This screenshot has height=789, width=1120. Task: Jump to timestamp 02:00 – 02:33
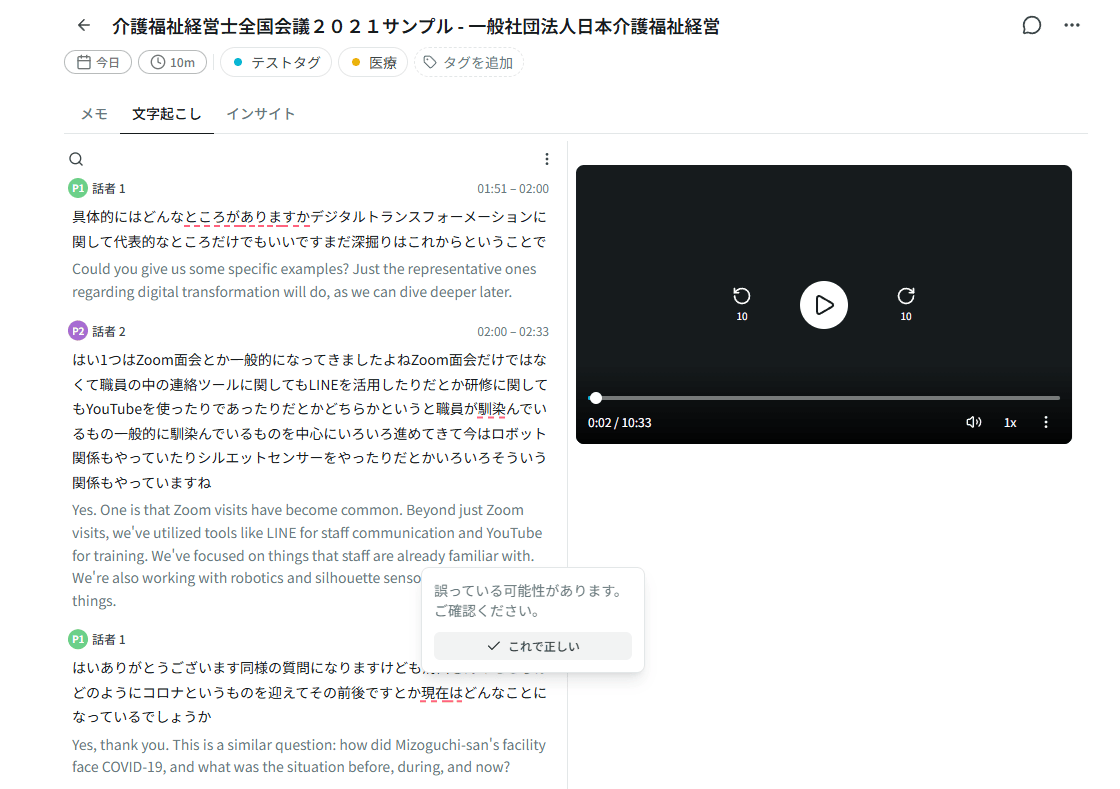point(513,332)
